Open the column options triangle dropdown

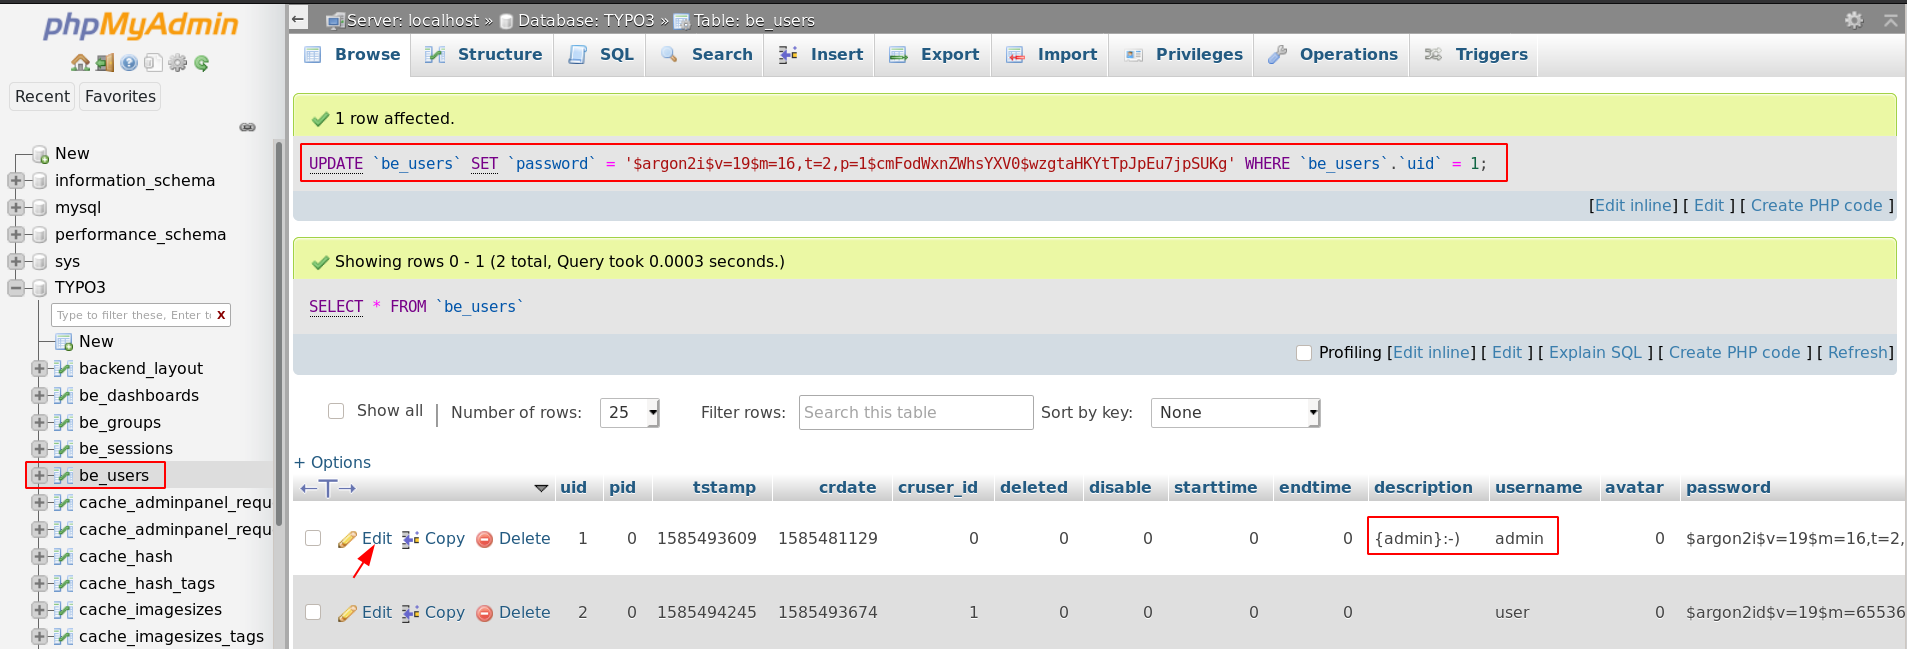click(541, 488)
